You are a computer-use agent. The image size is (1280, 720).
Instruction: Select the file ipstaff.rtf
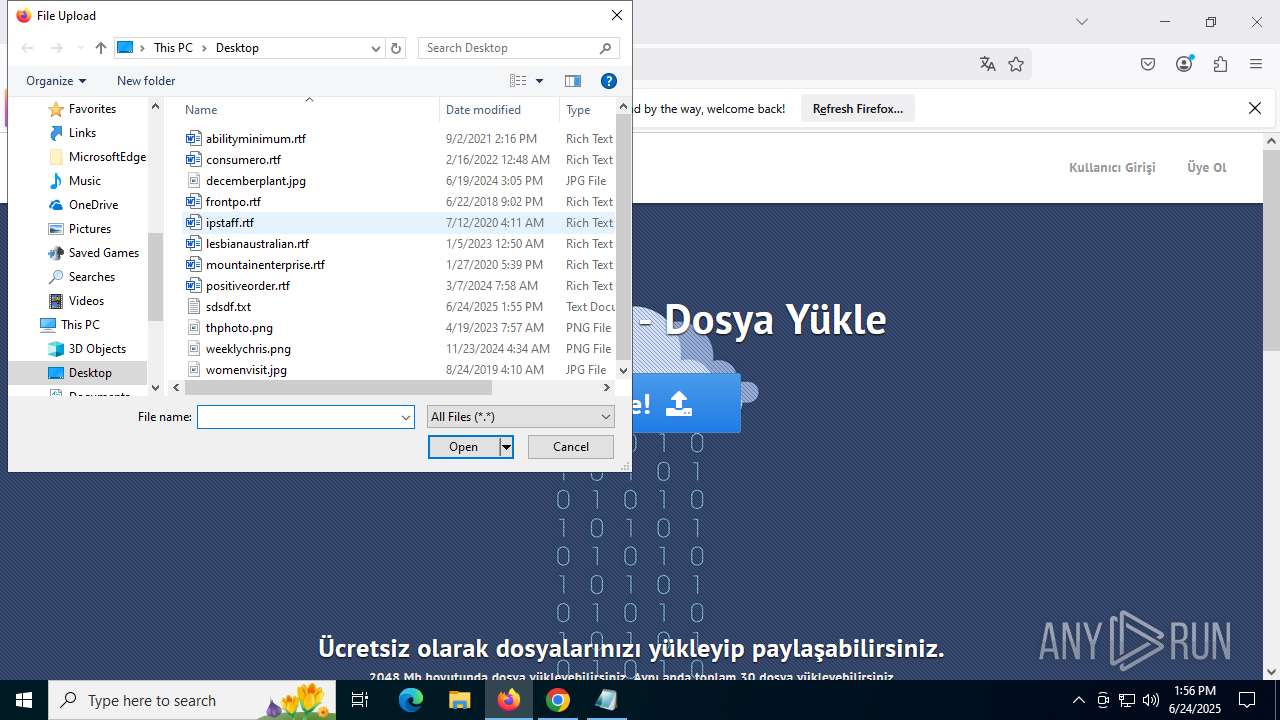(230, 223)
